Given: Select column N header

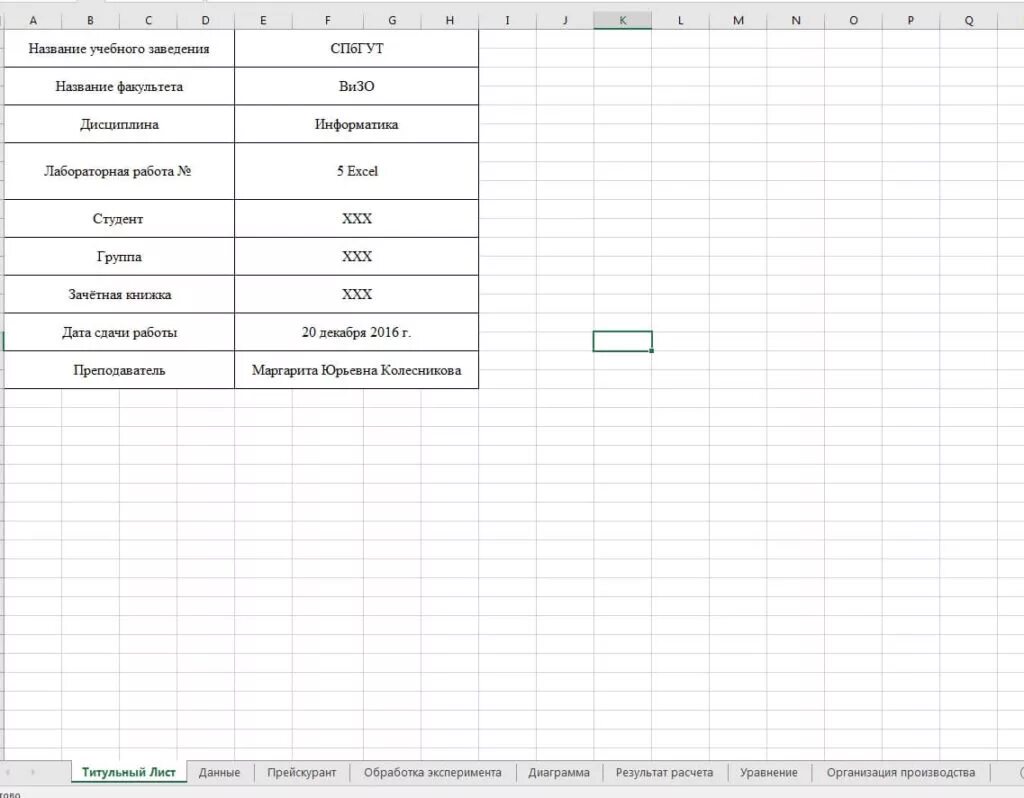Looking at the screenshot, I should [x=795, y=20].
